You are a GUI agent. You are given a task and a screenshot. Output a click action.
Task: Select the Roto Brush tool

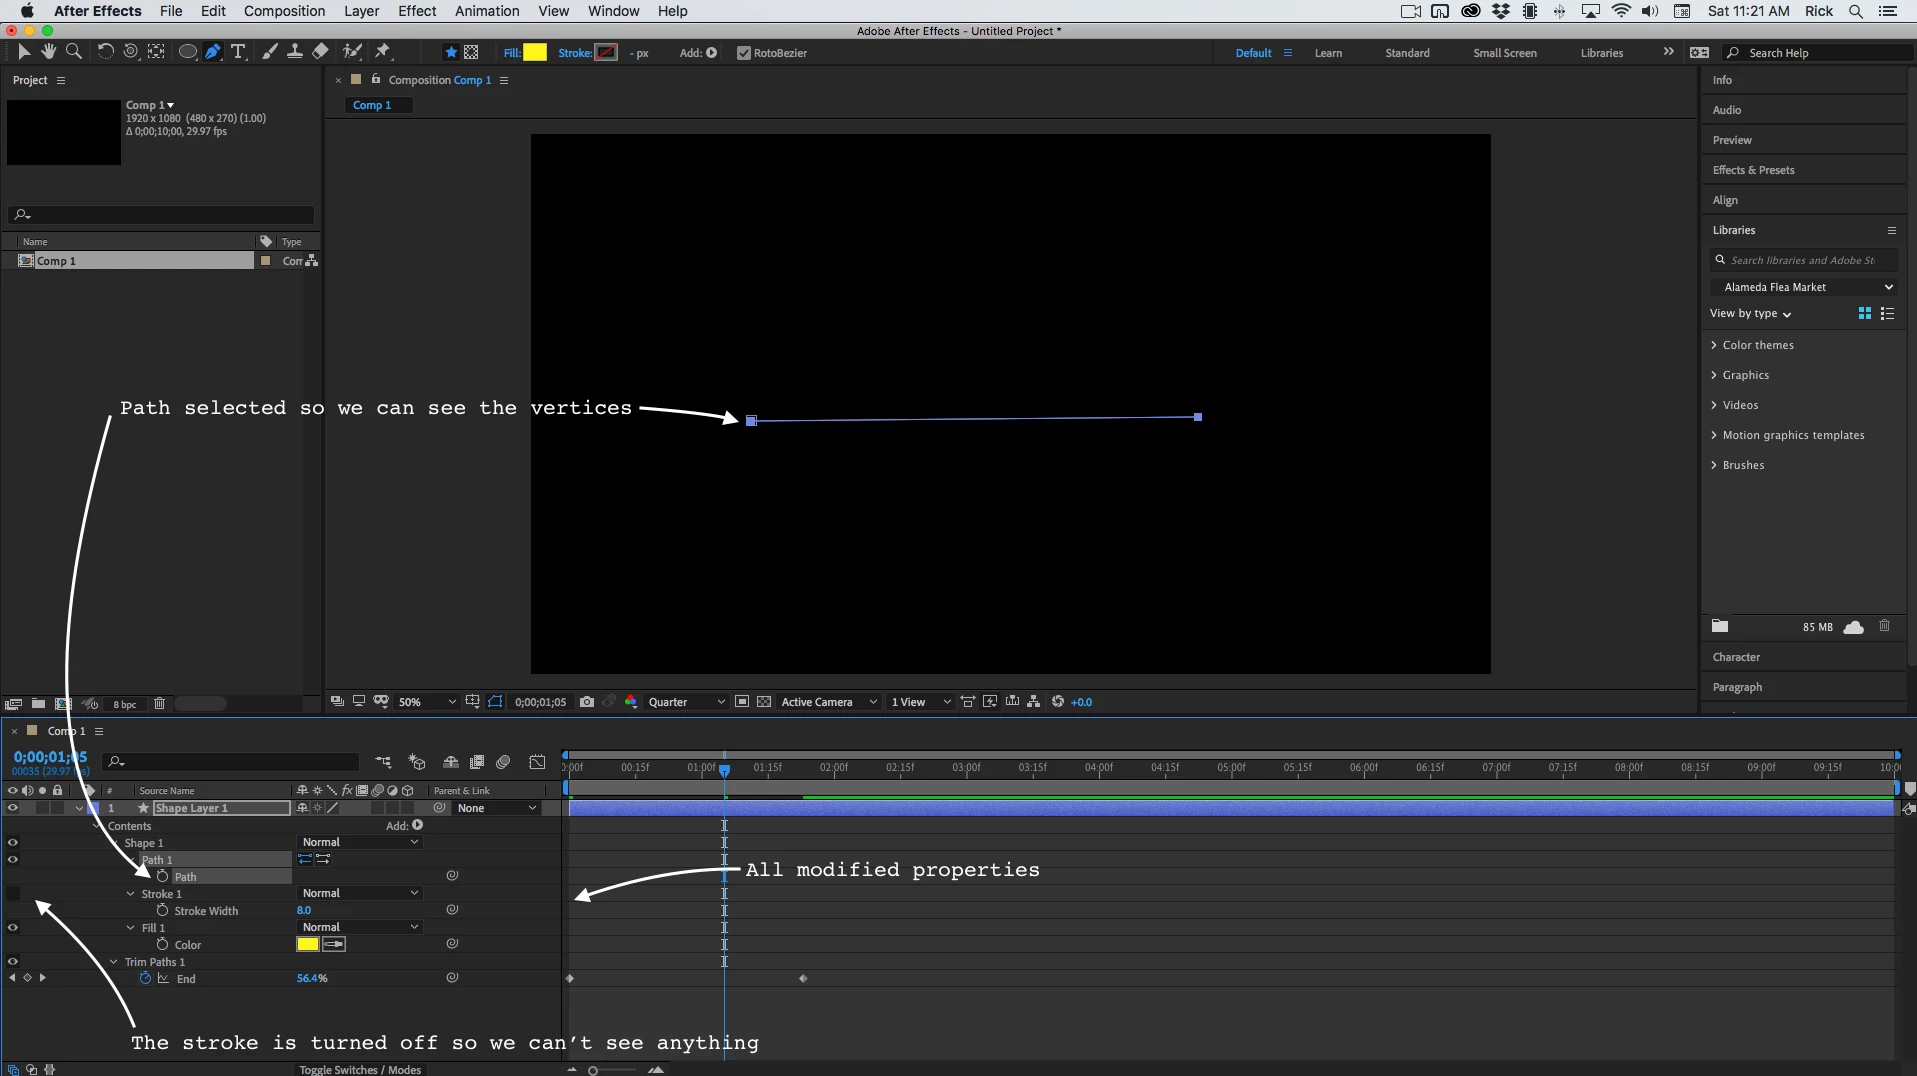point(352,52)
